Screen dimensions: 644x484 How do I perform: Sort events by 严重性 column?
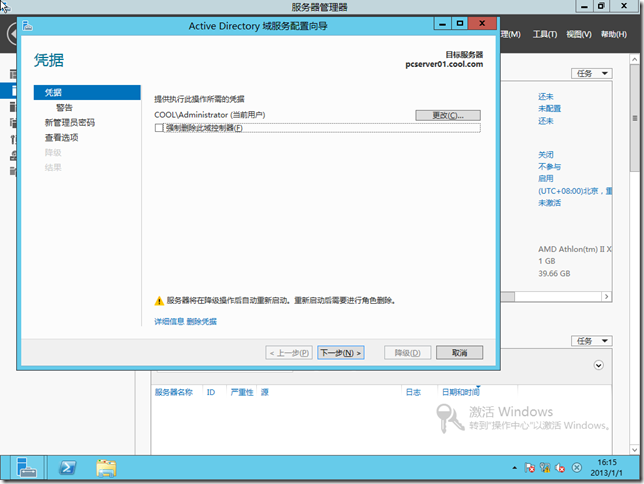click(x=242, y=392)
